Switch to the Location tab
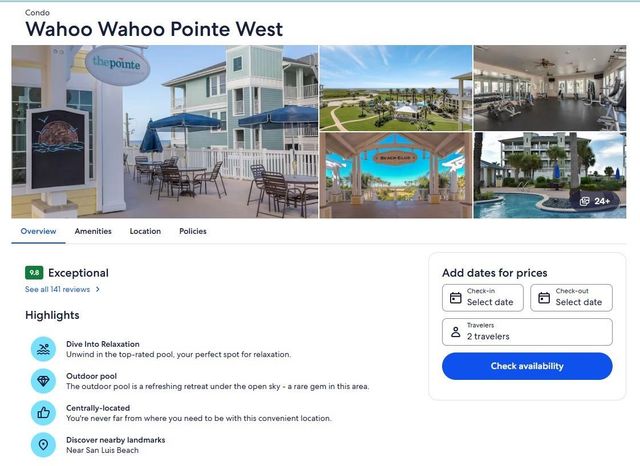Image resolution: width=640 pixels, height=466 pixels. 145,231
